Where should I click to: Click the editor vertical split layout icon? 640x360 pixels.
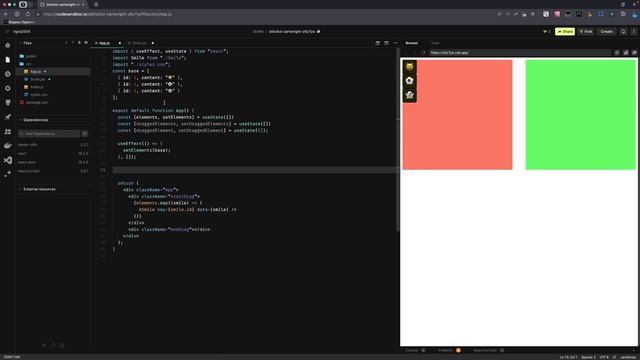tap(386, 43)
